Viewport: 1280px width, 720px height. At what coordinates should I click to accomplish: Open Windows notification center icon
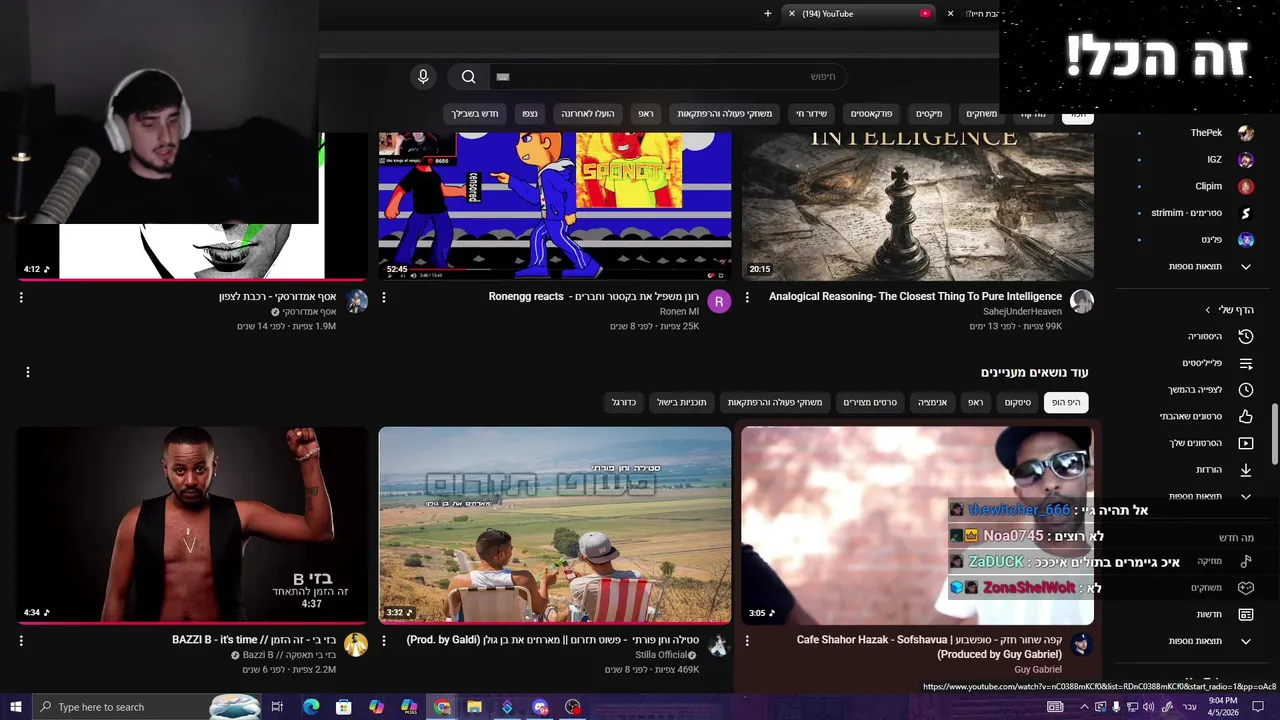[x=1258, y=707]
